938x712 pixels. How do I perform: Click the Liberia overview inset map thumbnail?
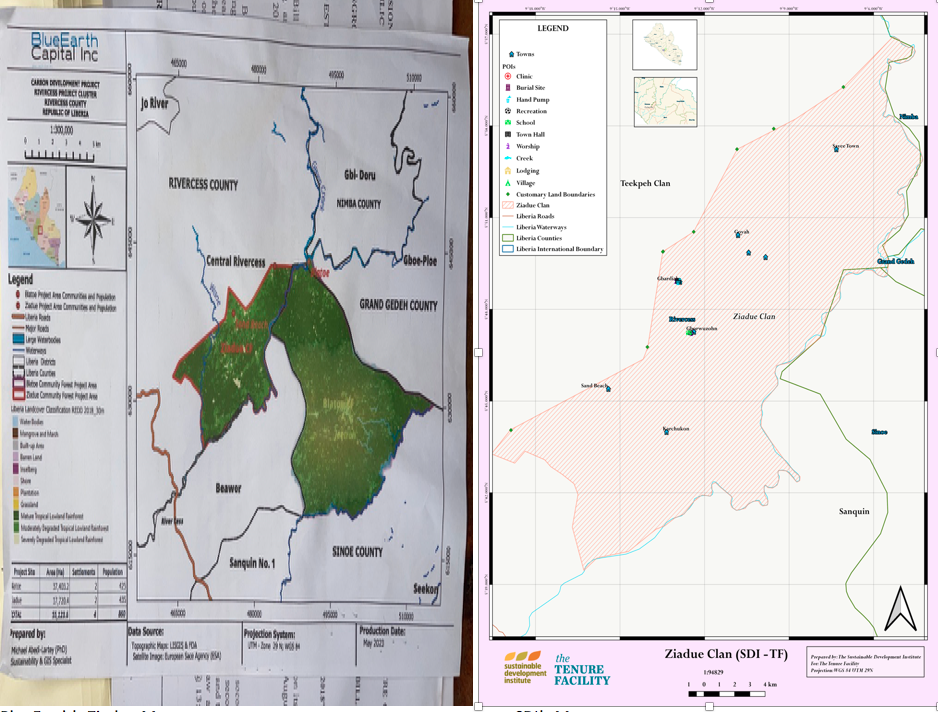point(665,45)
